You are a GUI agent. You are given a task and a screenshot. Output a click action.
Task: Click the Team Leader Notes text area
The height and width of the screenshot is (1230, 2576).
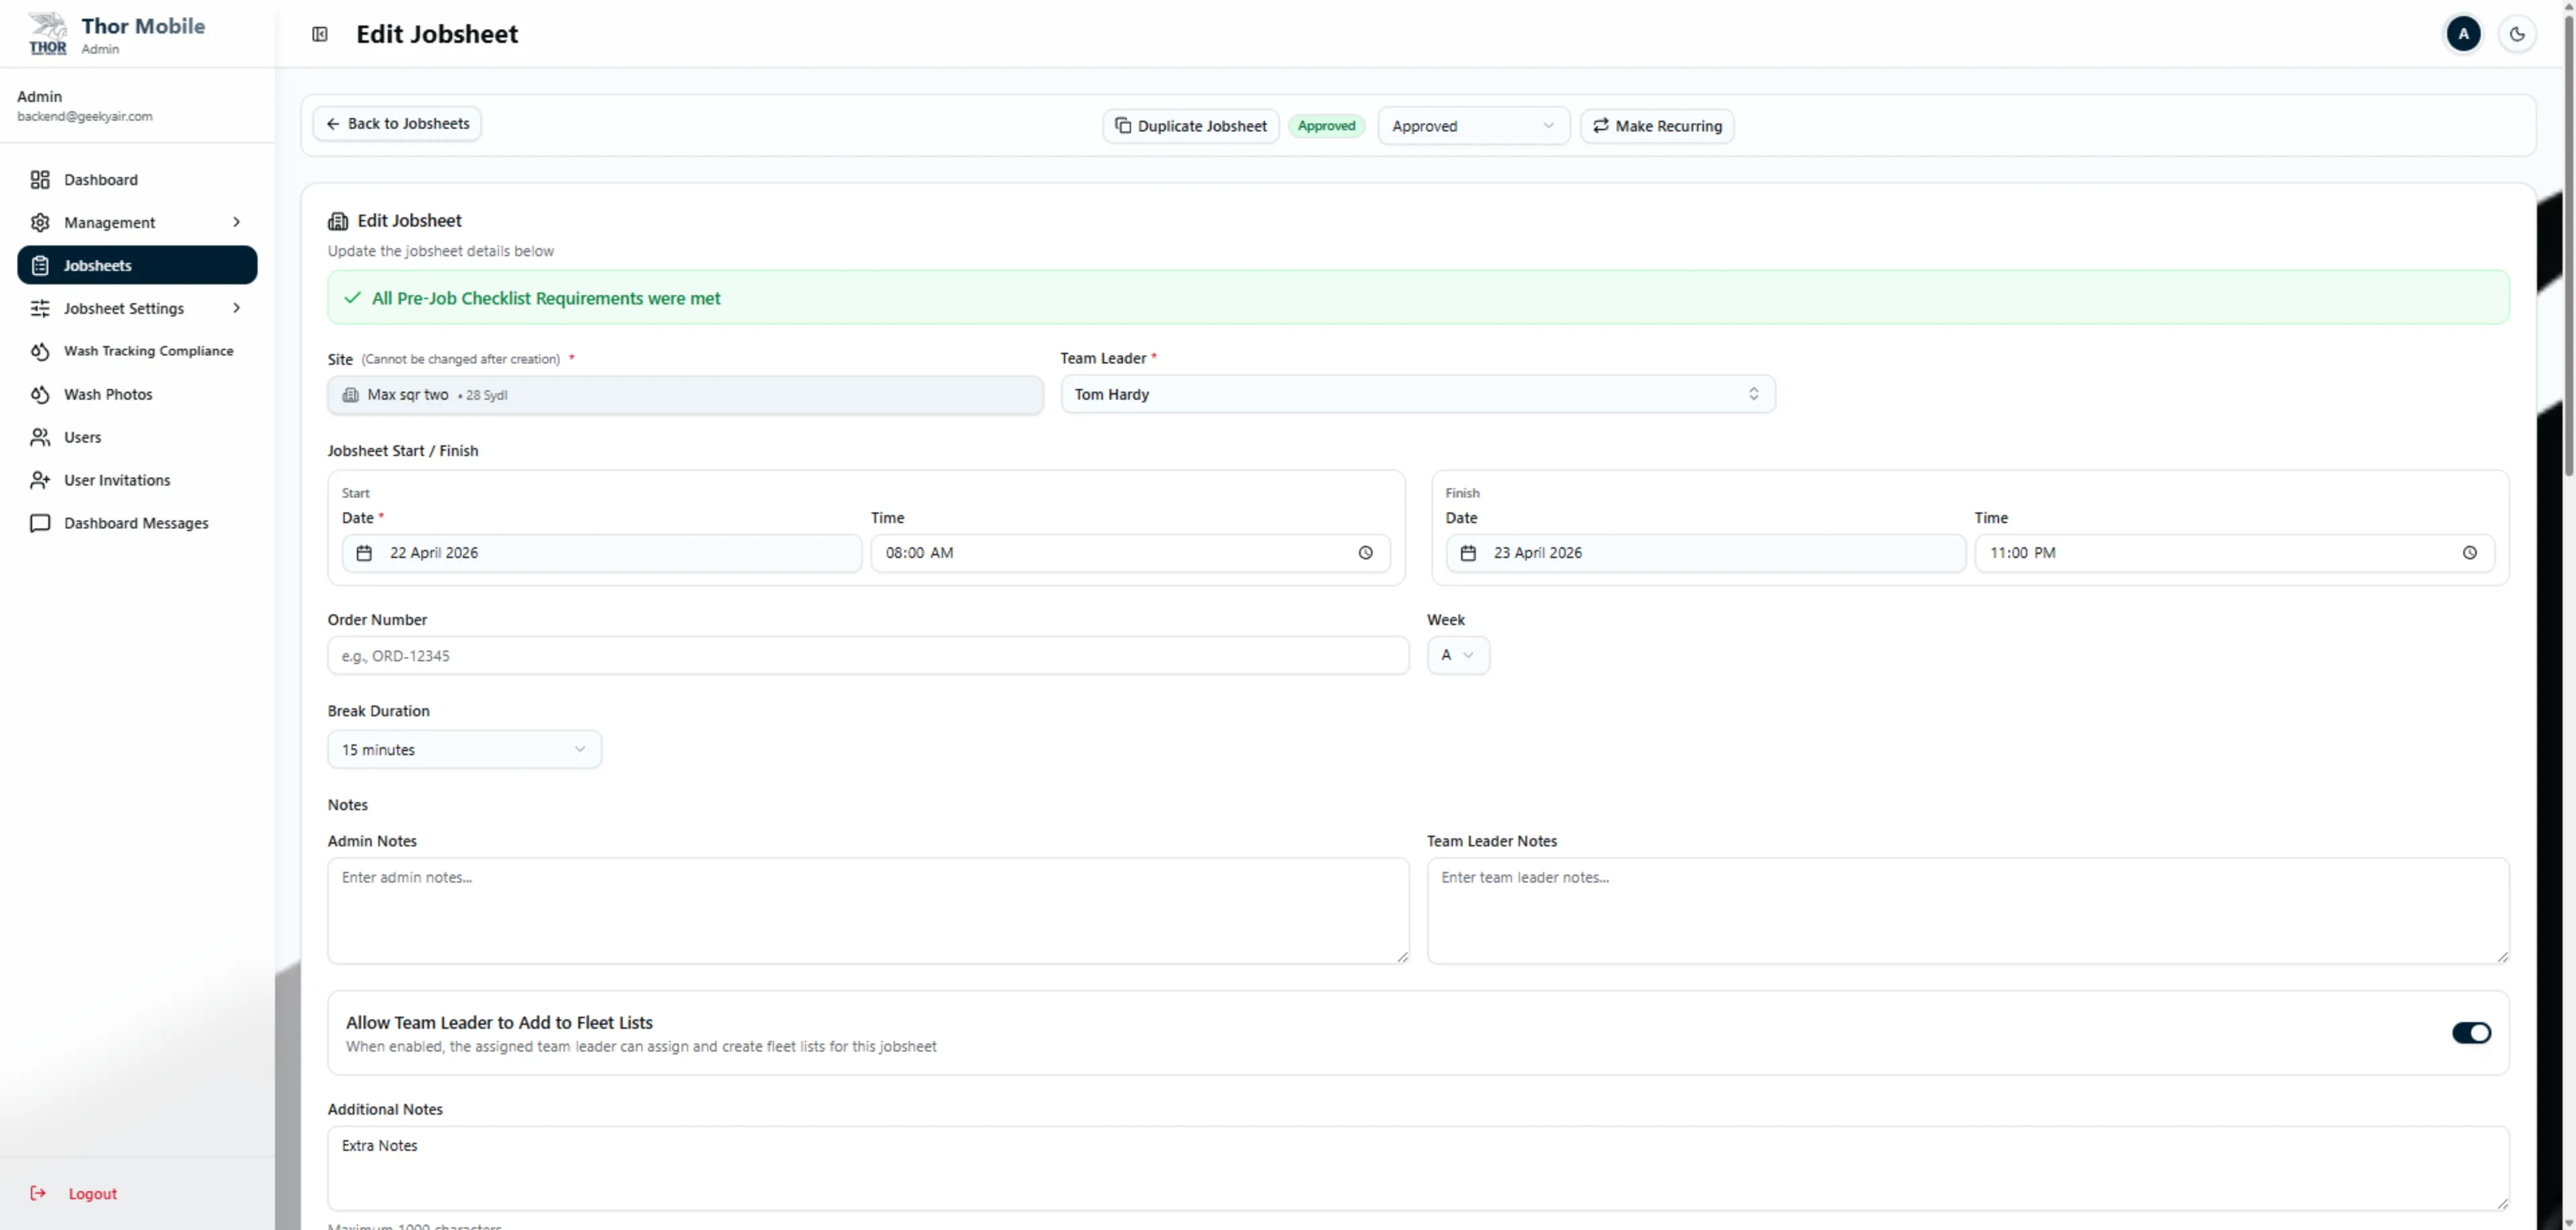pos(1968,911)
